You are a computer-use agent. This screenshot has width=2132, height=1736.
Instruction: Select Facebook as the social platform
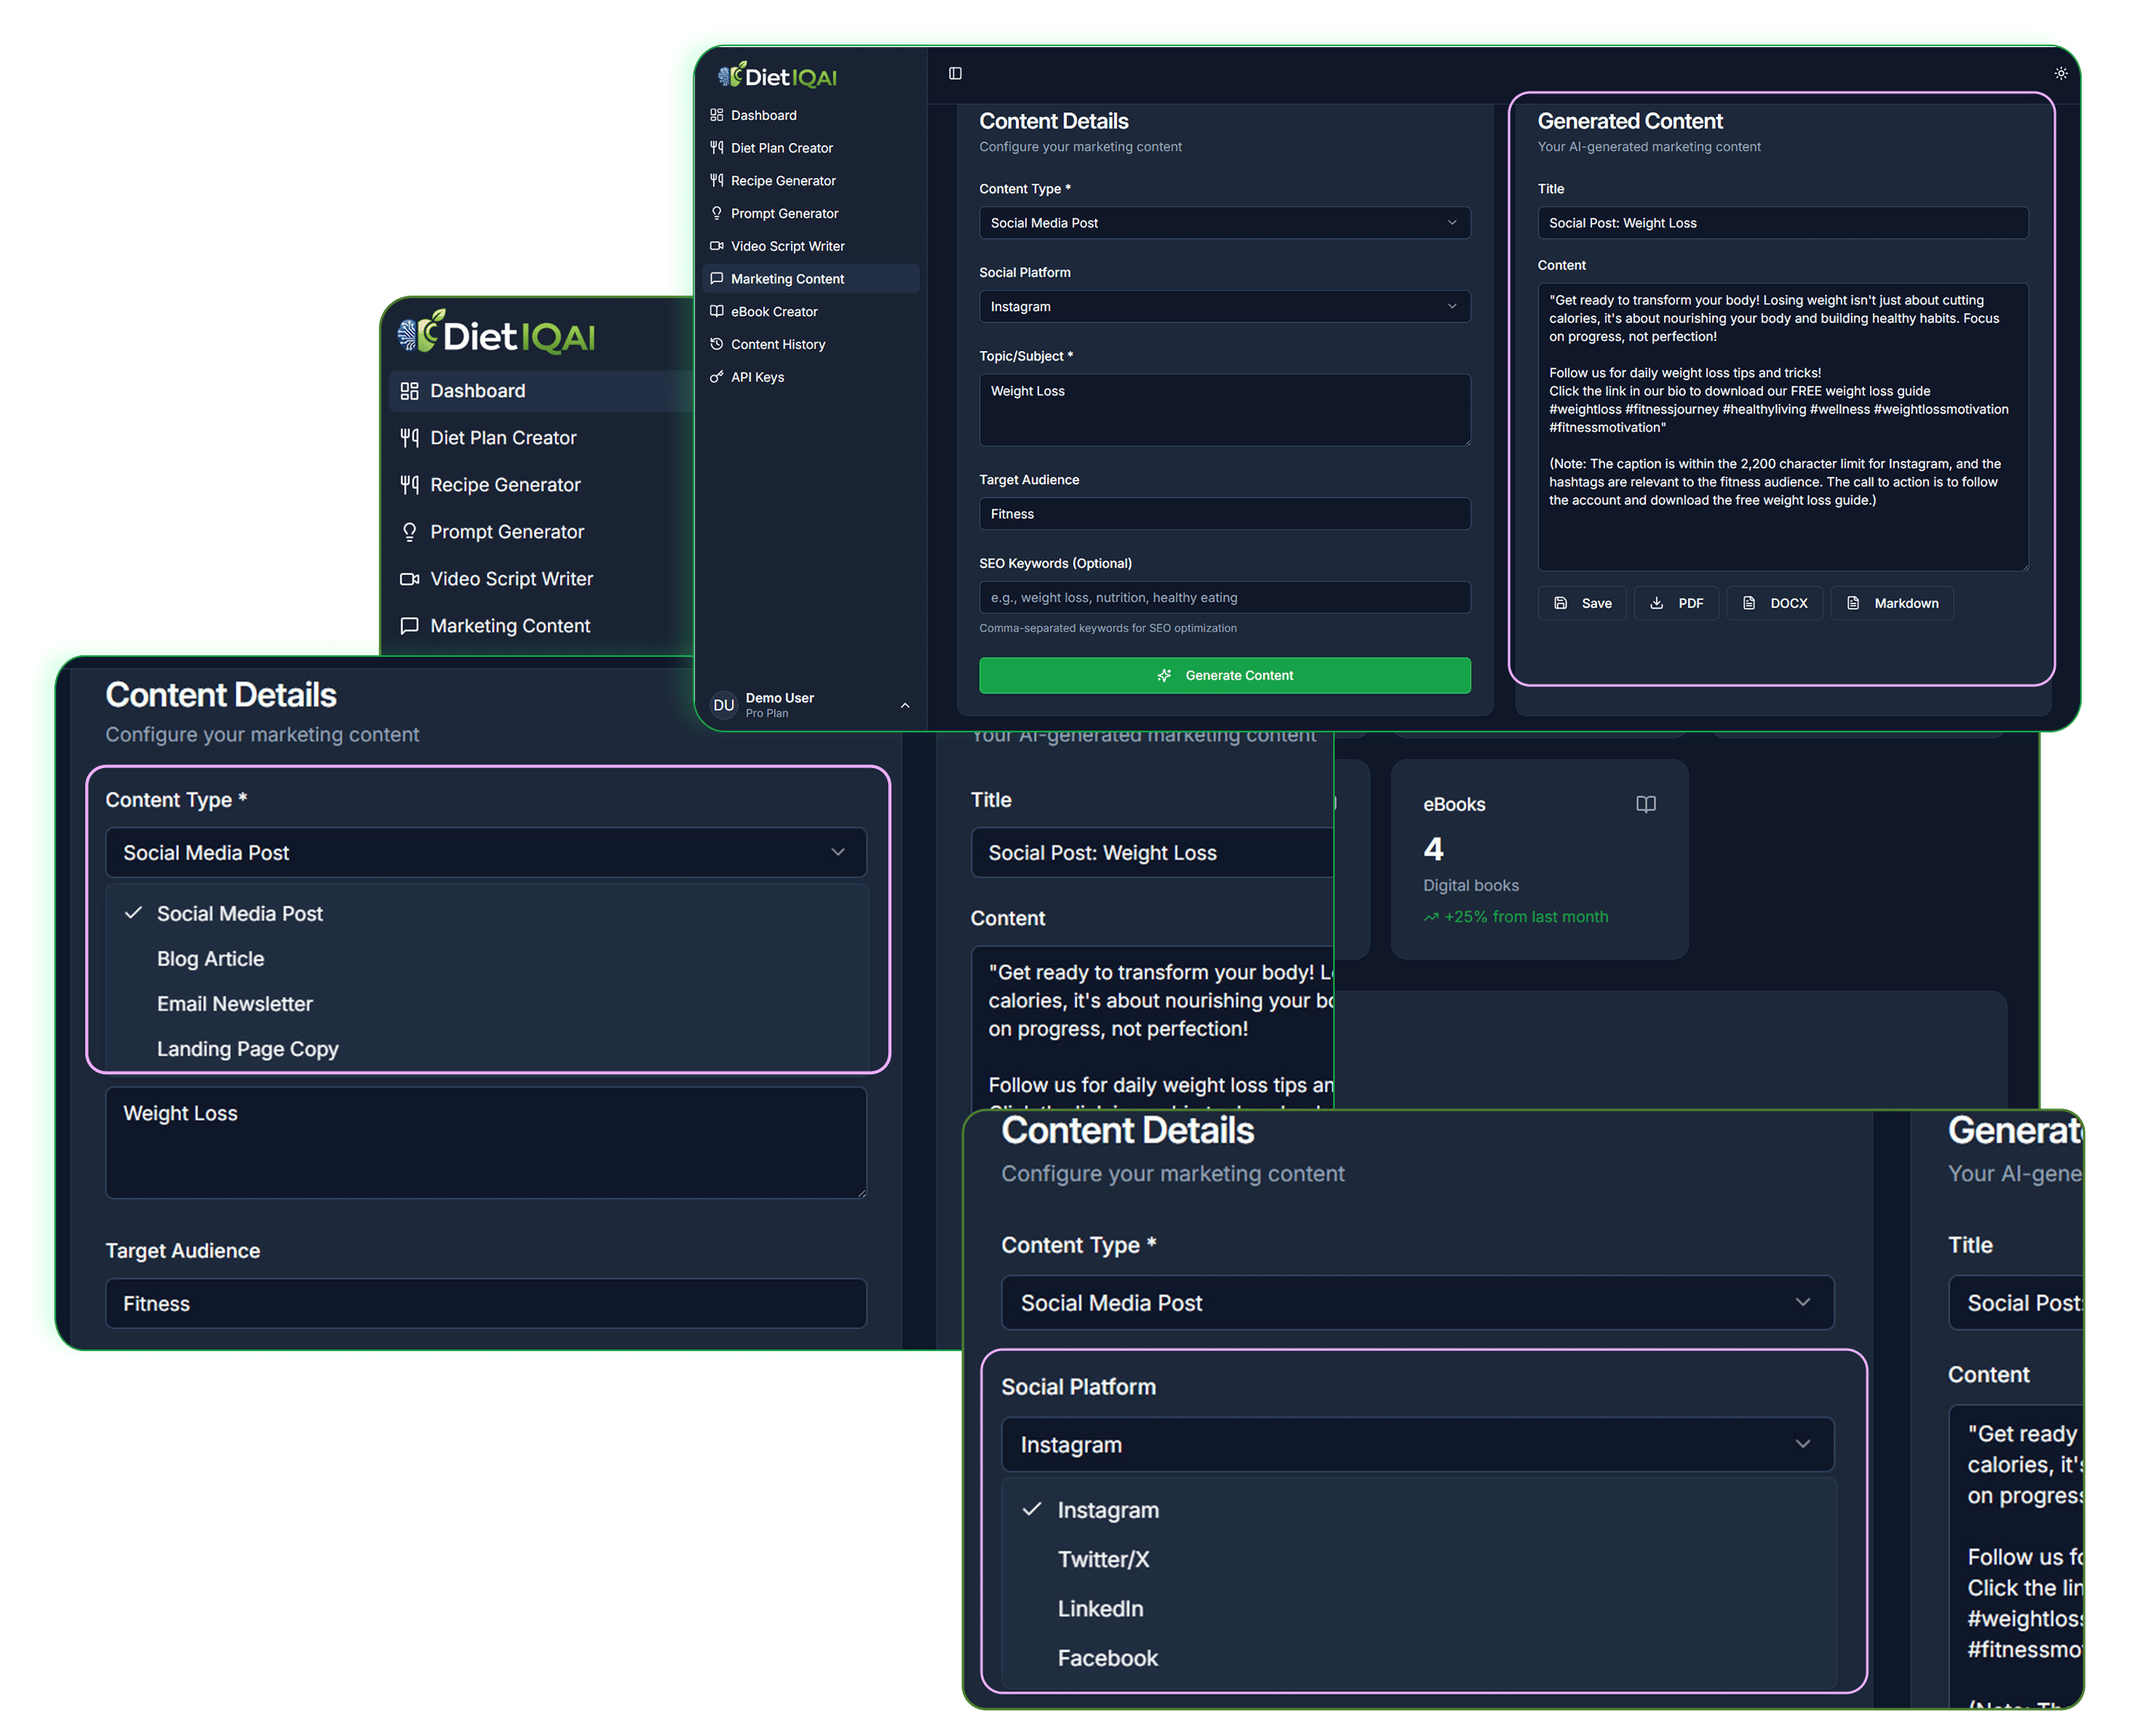click(x=1107, y=1657)
